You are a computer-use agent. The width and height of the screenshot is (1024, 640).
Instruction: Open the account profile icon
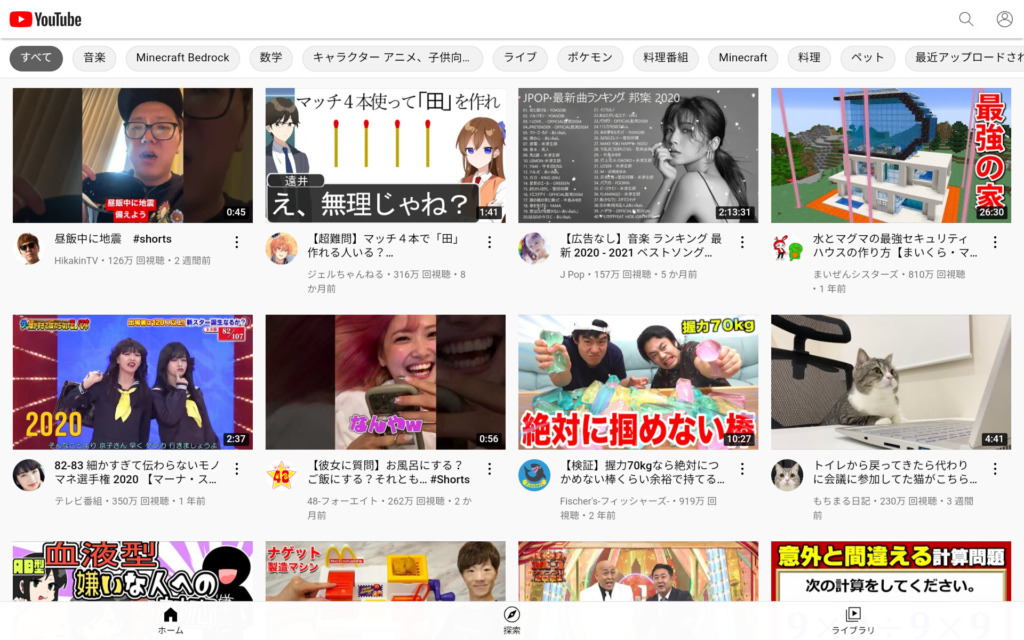(x=1004, y=19)
